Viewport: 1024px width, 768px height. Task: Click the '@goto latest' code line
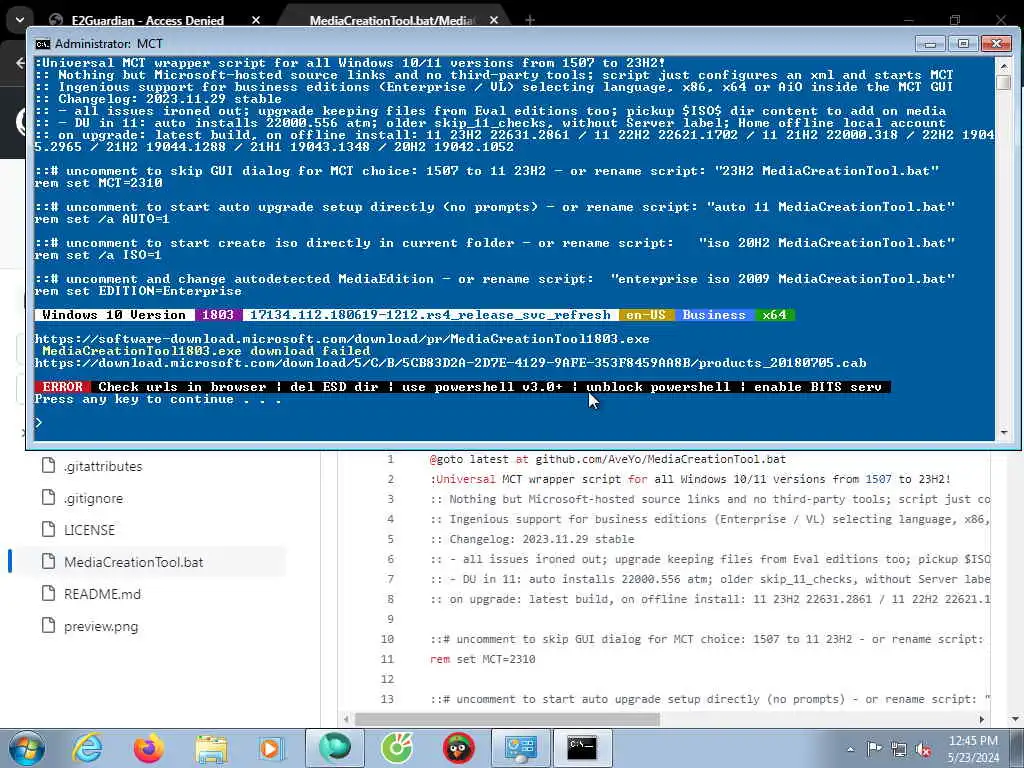[608, 459]
